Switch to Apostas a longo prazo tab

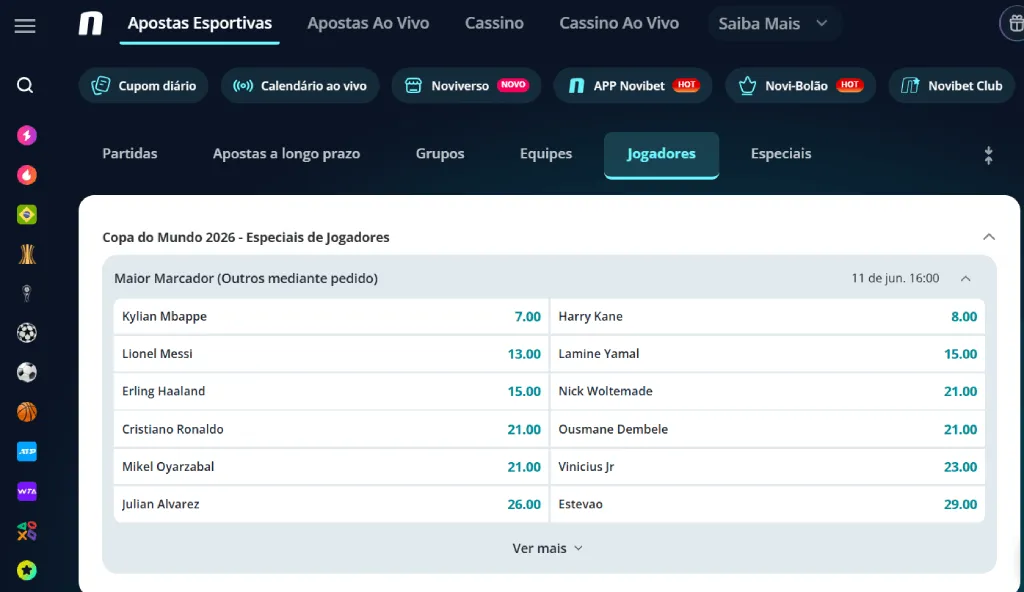(x=287, y=154)
